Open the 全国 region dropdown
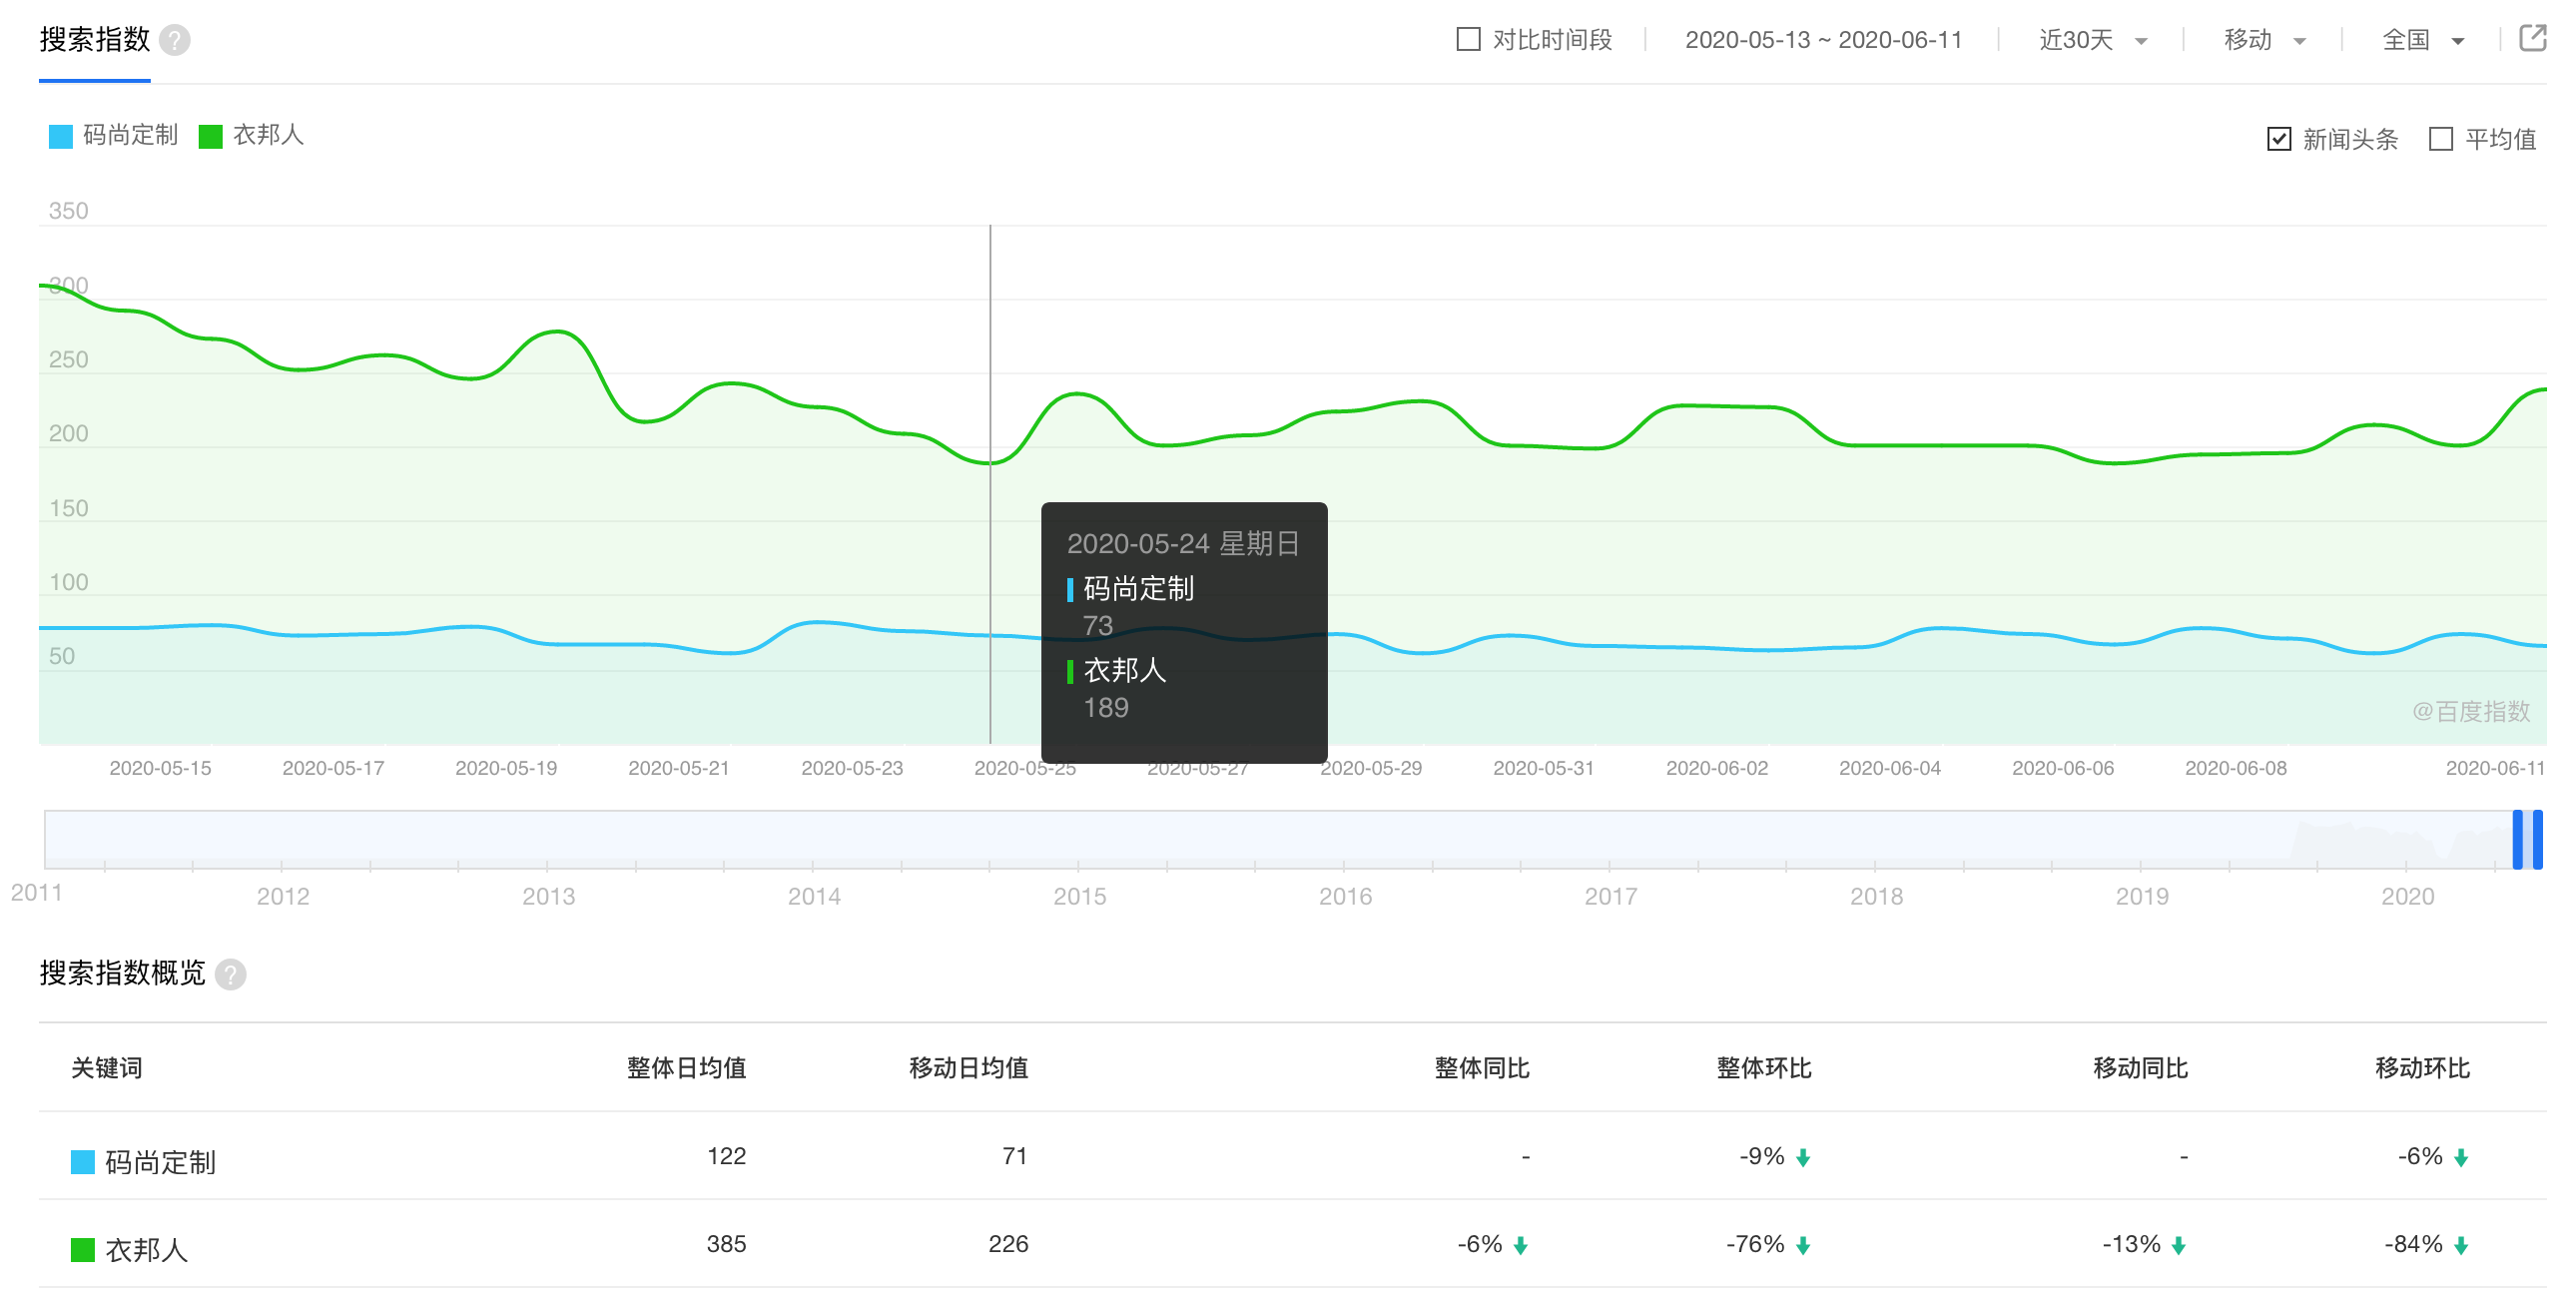 (x=2423, y=40)
